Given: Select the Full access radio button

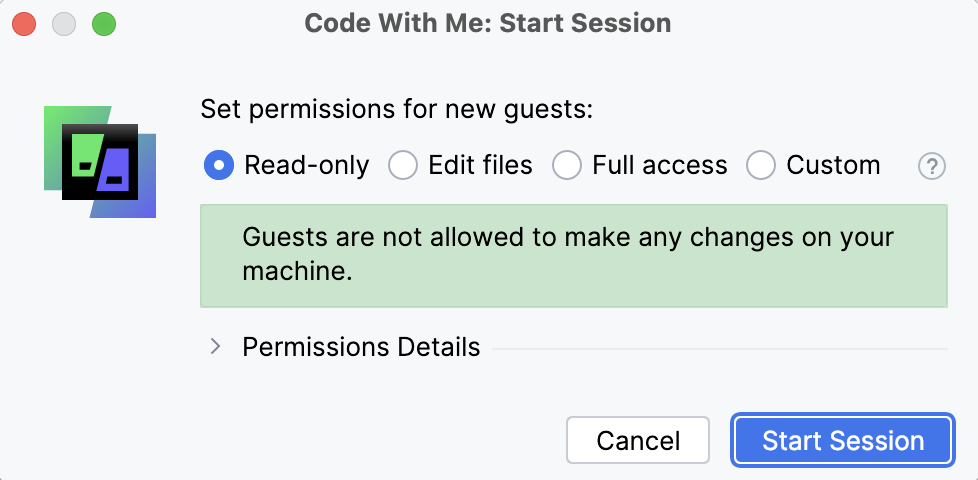Looking at the screenshot, I should pyautogui.click(x=567, y=165).
